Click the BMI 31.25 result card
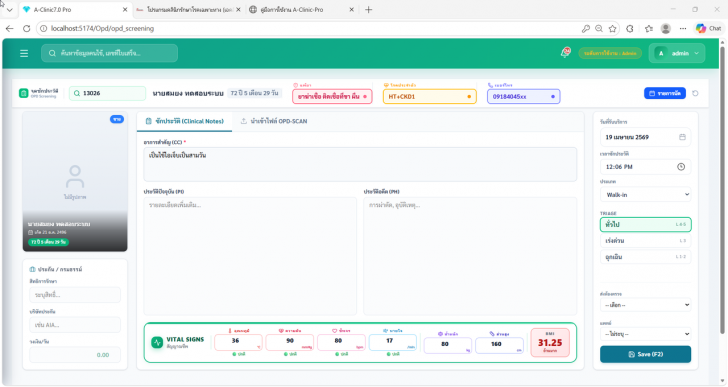The width and height of the screenshot is (728, 387). 550,342
